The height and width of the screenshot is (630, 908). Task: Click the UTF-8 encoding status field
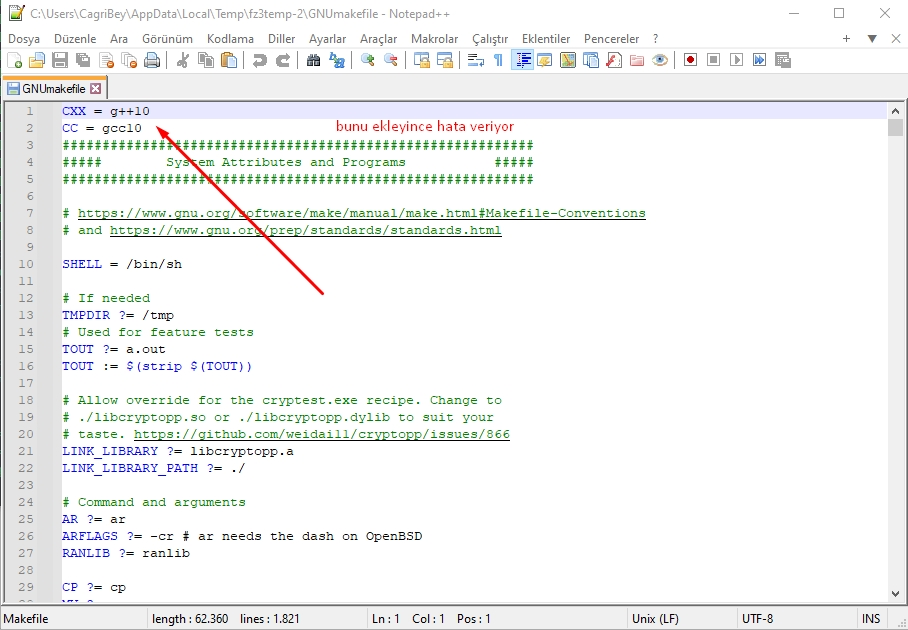[757, 618]
